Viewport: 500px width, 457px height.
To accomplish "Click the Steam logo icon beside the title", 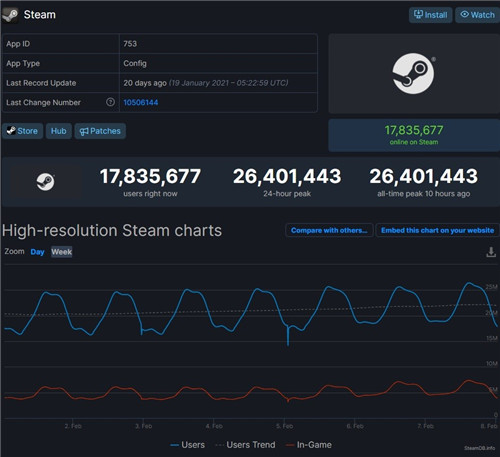I will (x=10, y=15).
